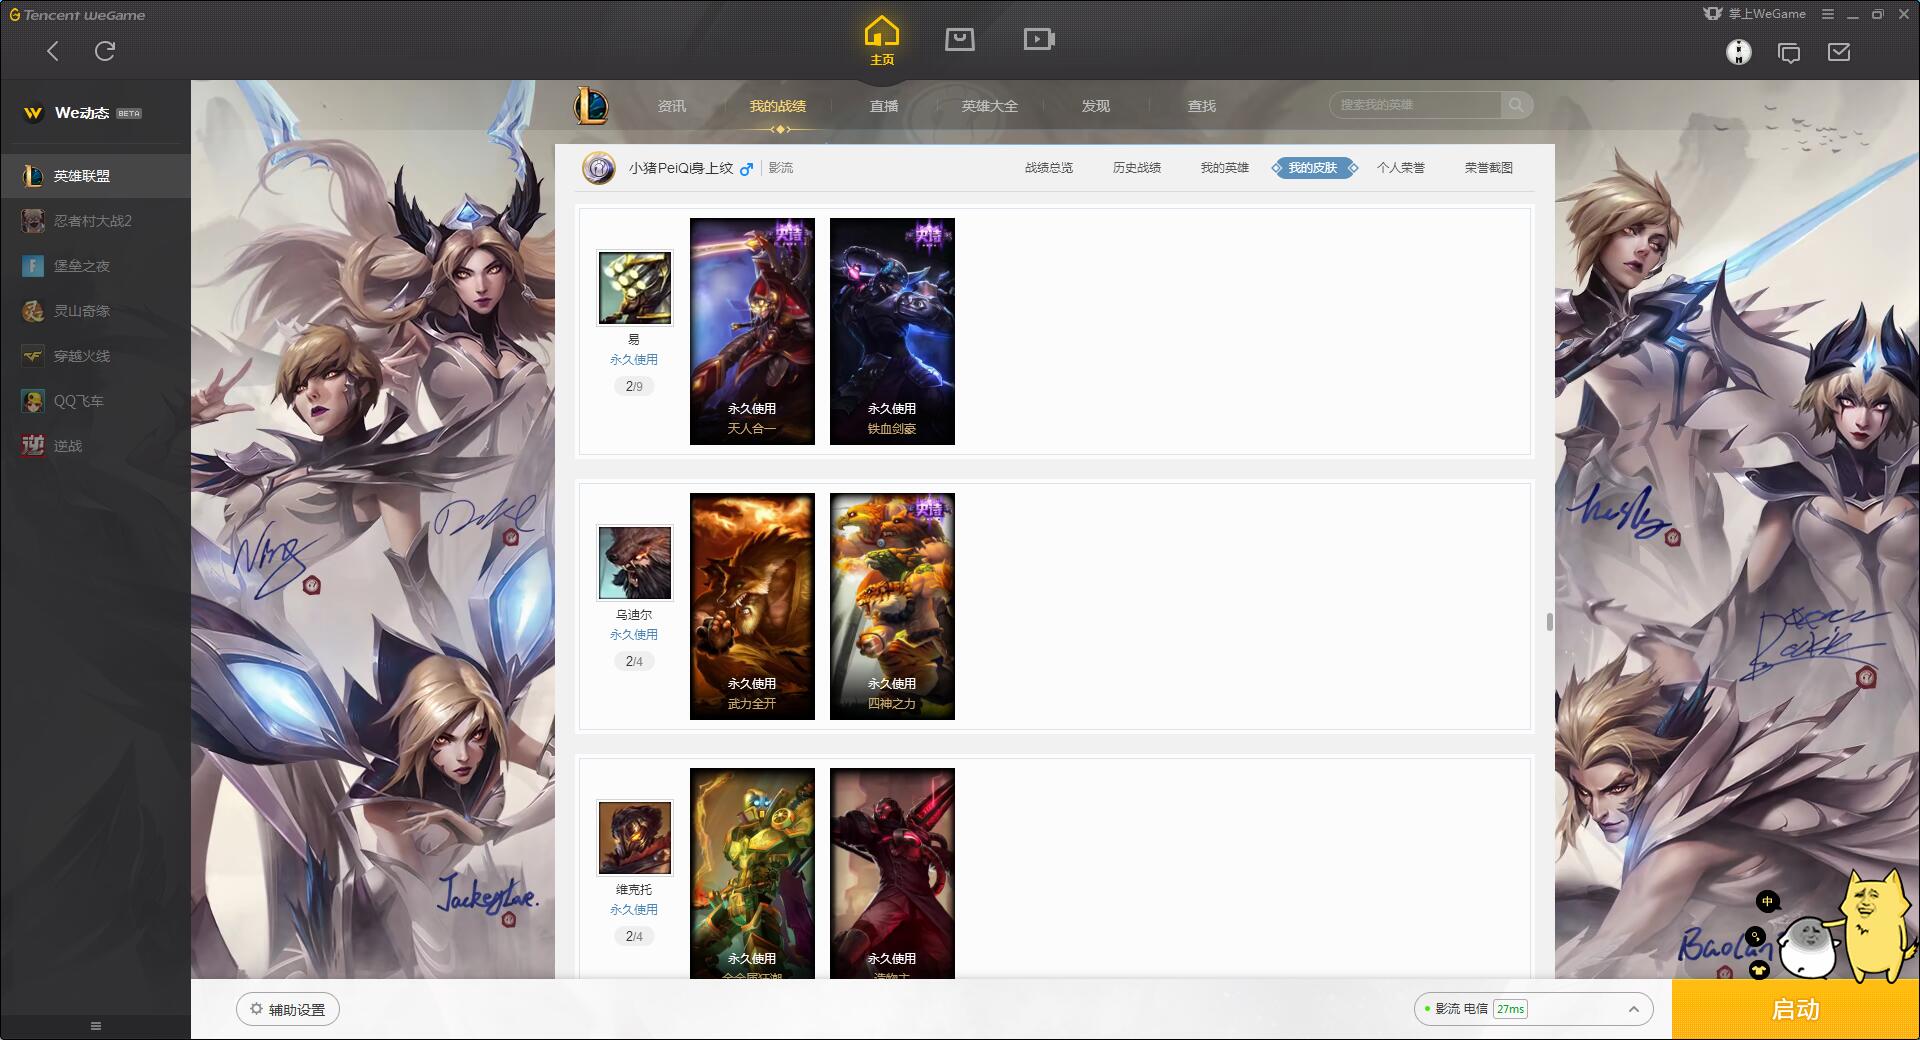Click 乌迪尔's 2/4 skin count badge
The height and width of the screenshot is (1040, 1920).
coord(634,661)
